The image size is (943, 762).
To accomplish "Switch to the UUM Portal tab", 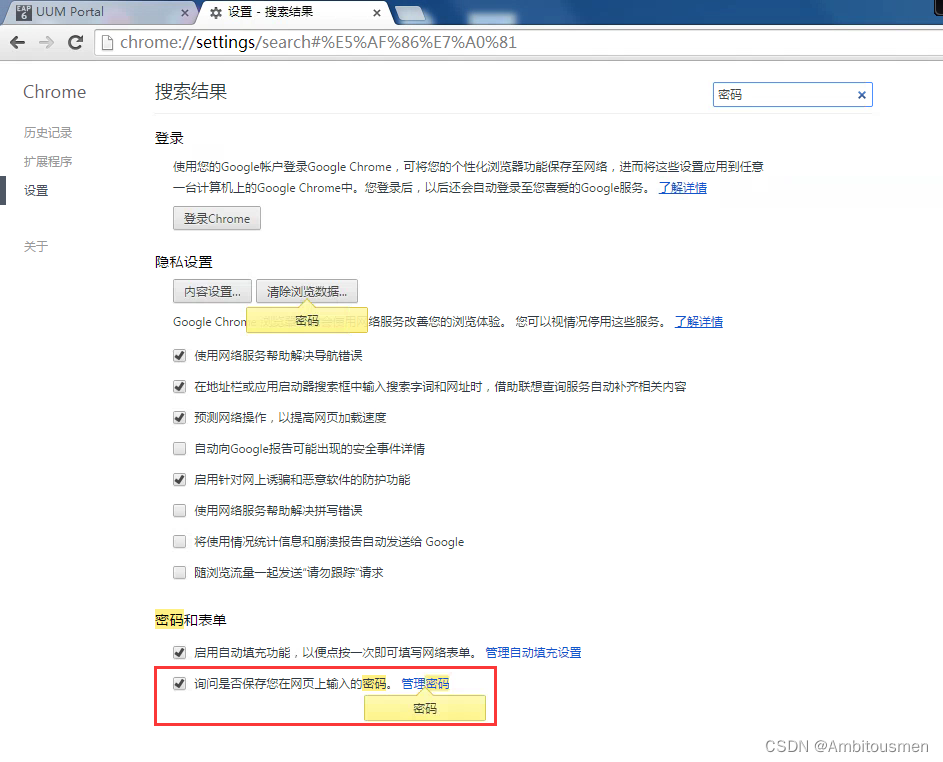I will pyautogui.click(x=99, y=12).
